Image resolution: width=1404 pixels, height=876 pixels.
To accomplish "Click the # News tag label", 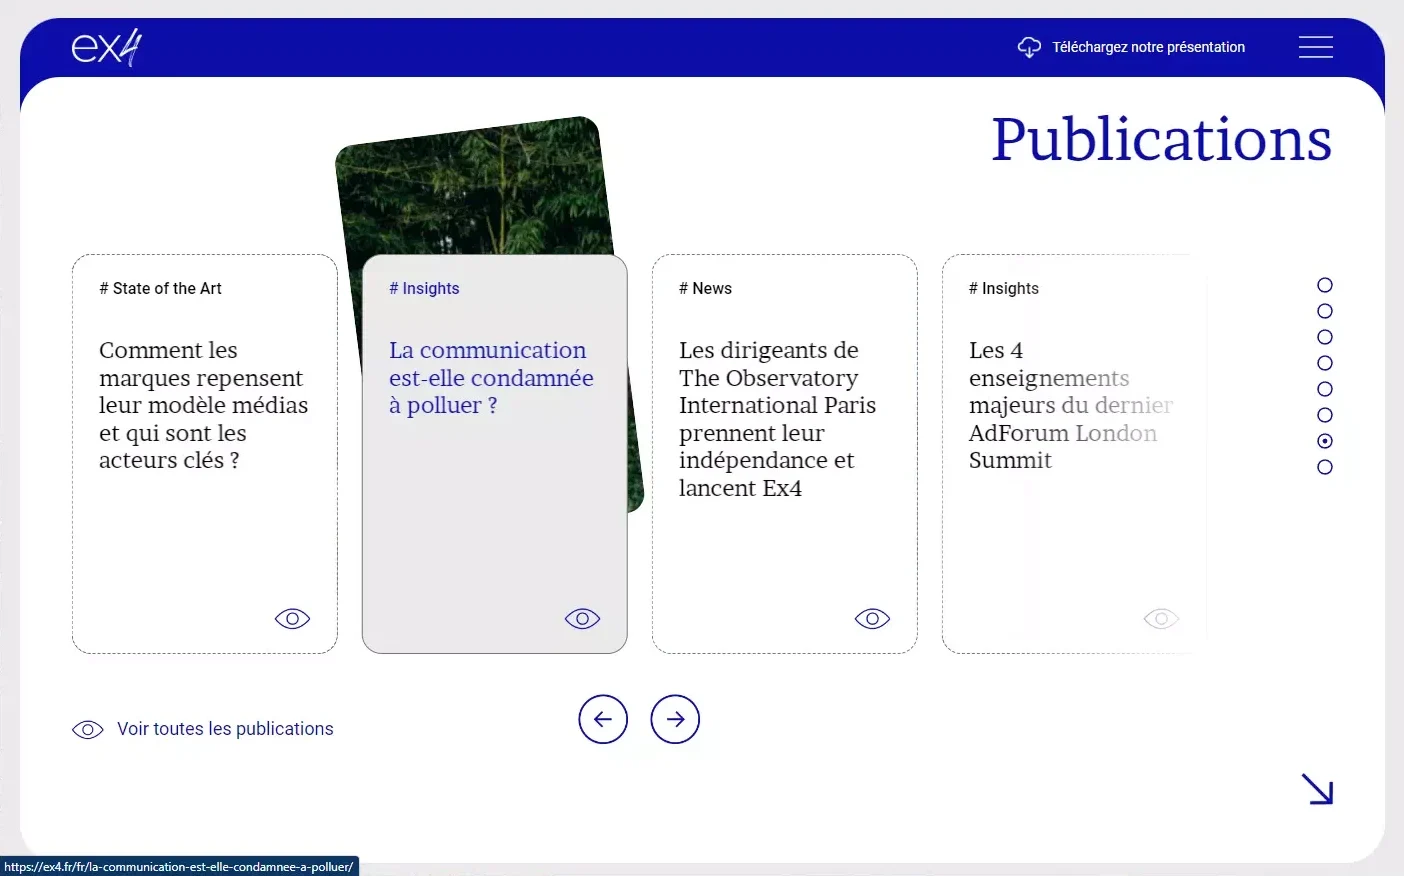I will [x=705, y=288].
